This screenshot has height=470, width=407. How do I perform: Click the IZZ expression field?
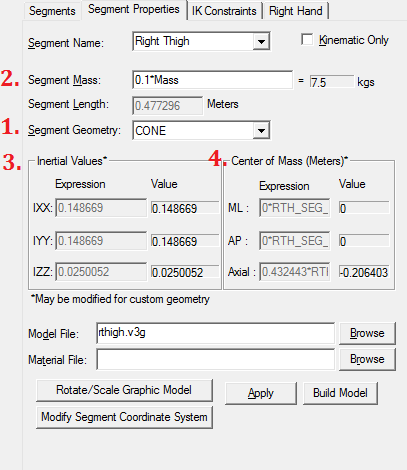(101, 272)
